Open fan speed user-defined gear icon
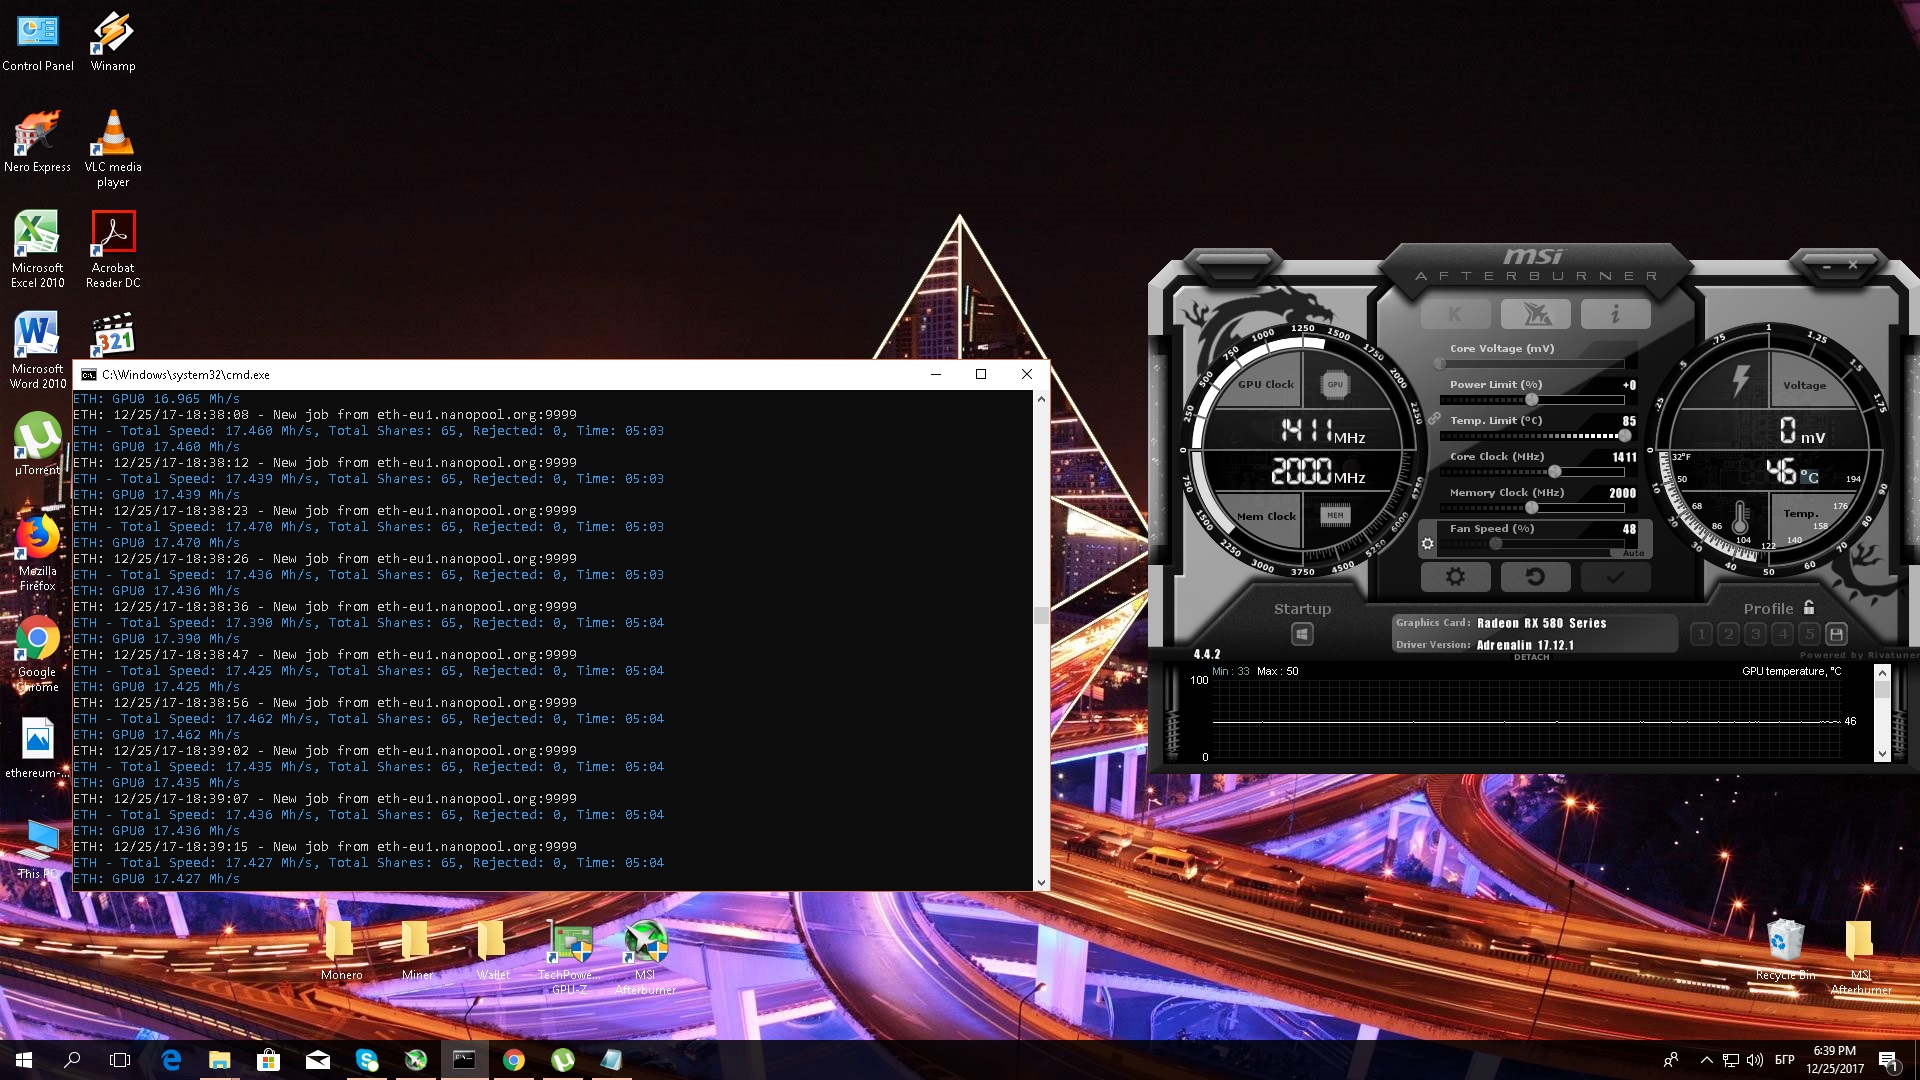The width and height of the screenshot is (1920, 1080). click(1428, 544)
